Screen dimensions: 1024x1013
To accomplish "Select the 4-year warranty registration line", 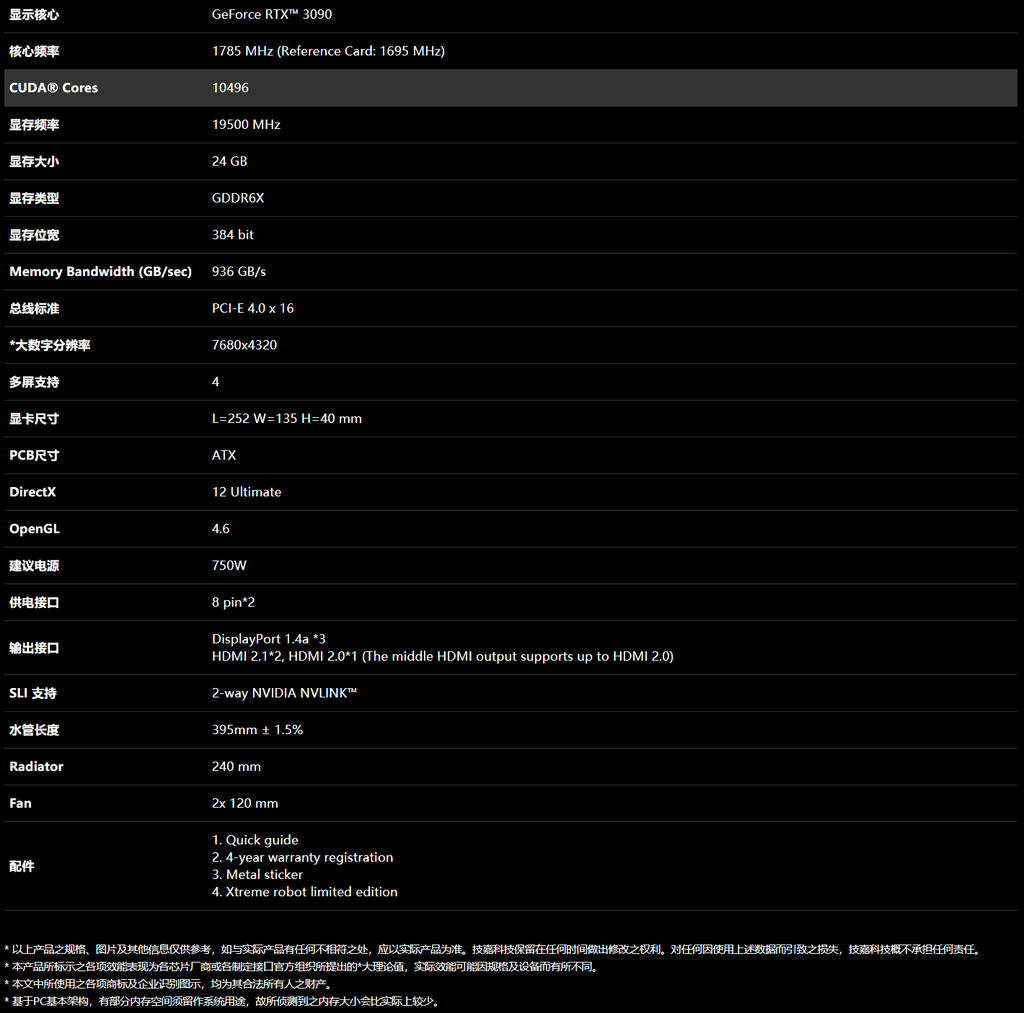I will [x=302, y=858].
